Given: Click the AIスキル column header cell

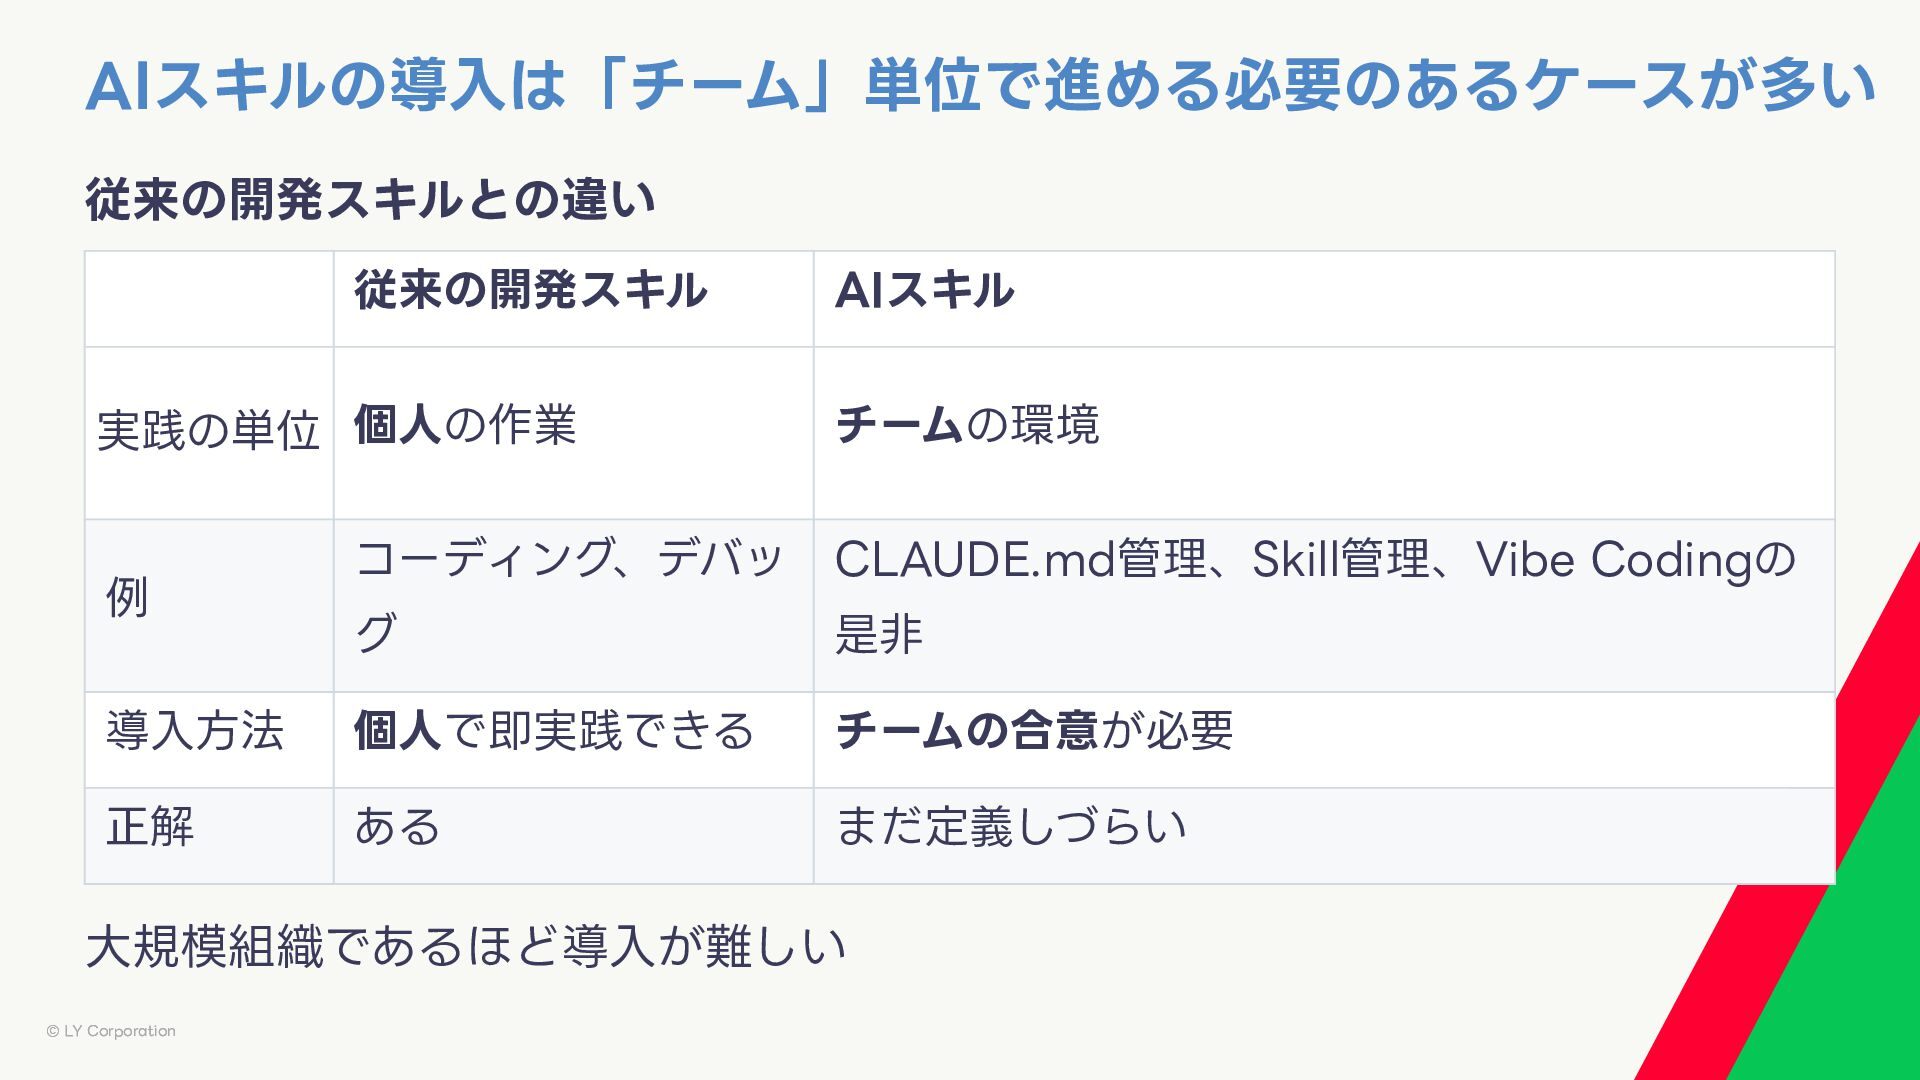Looking at the screenshot, I should 924,291.
